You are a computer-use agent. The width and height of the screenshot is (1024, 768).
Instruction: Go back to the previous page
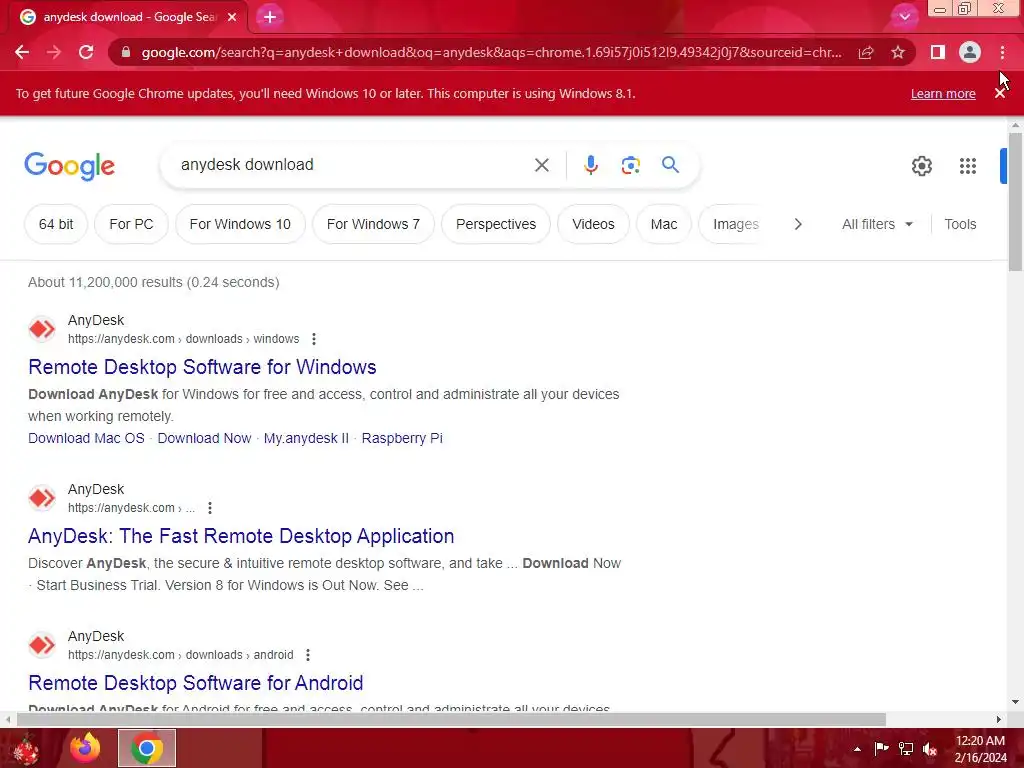tap(22, 52)
